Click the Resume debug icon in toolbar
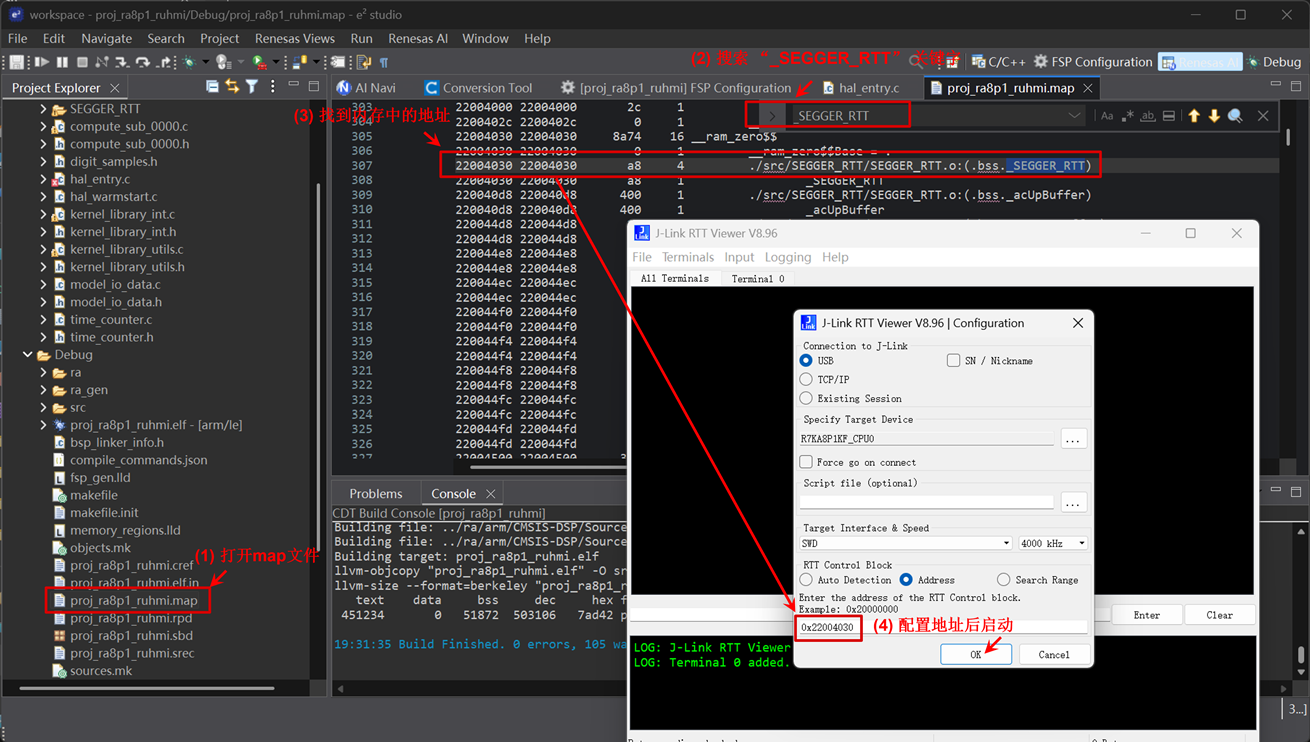Viewport: 1310px width, 742px height. point(42,62)
